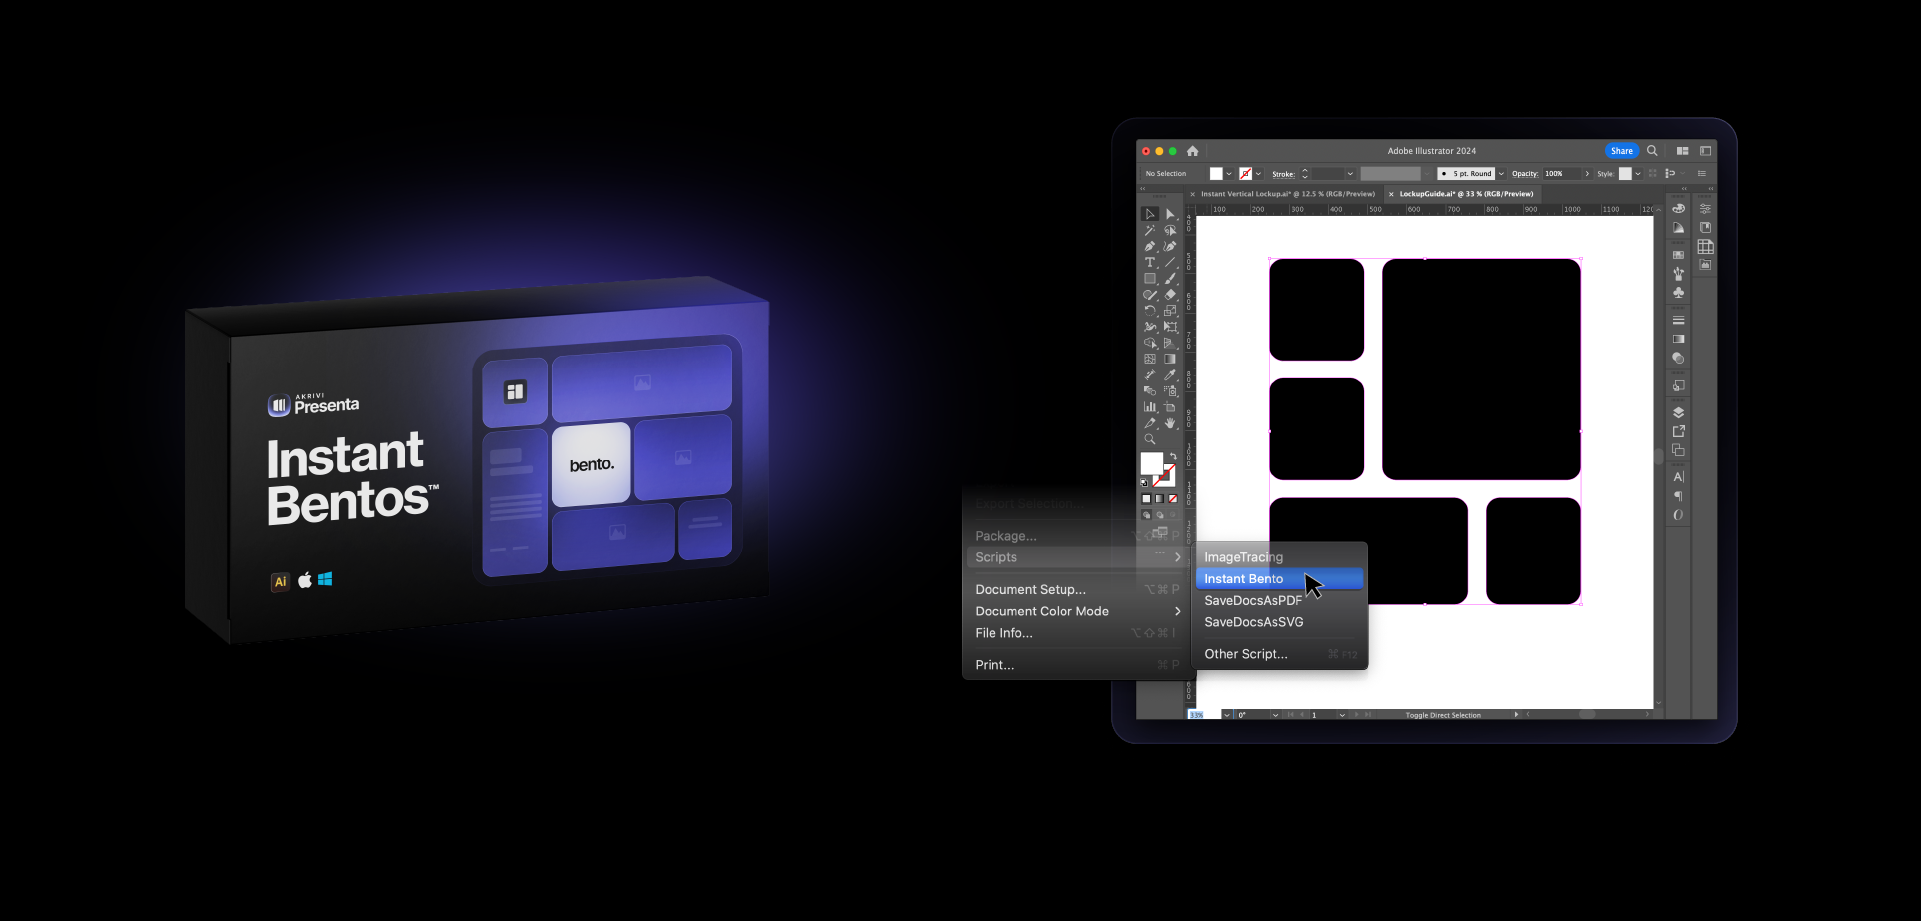This screenshot has width=1921, height=921.
Task: Swap fill and stroke colors
Action: (x=1173, y=455)
